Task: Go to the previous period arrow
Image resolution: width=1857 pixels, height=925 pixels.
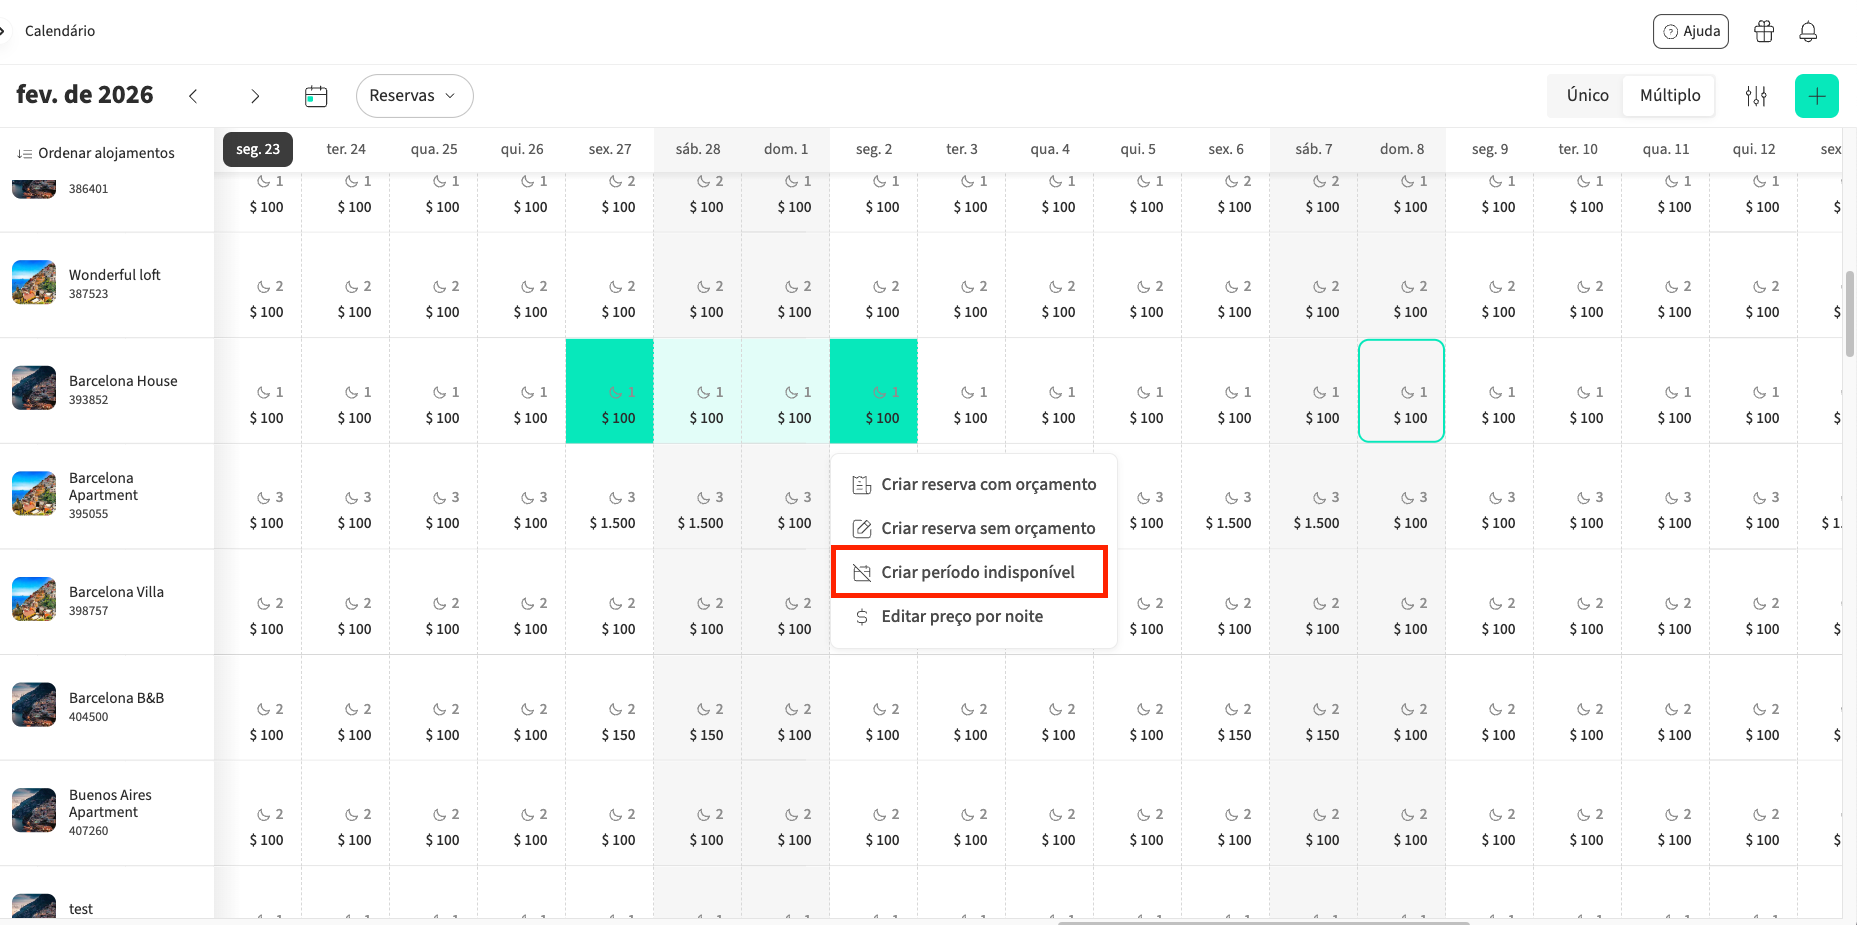Action: 193,96
